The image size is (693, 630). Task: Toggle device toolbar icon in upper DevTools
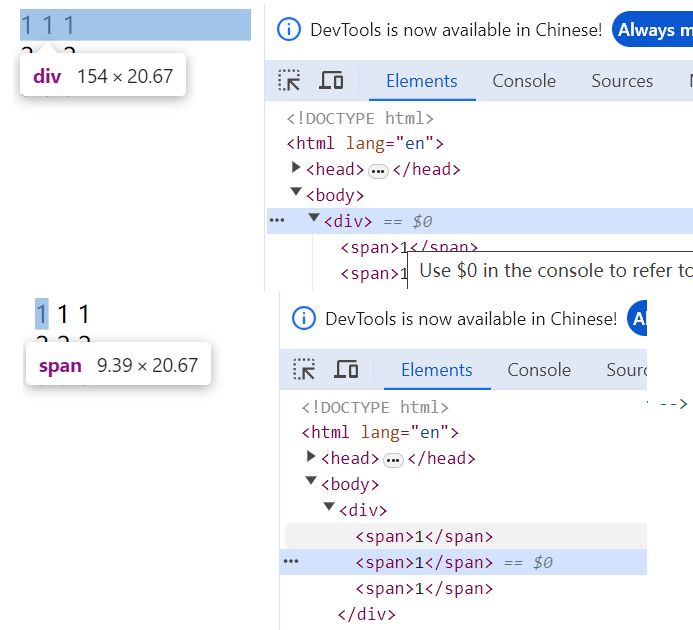pyautogui.click(x=331, y=81)
